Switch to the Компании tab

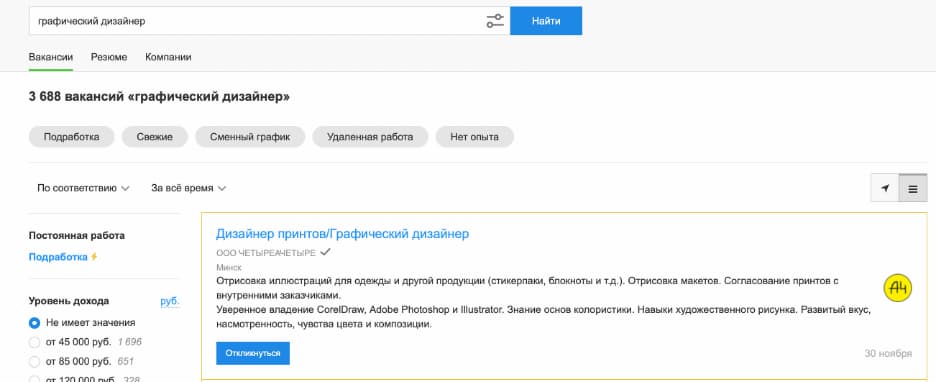pyautogui.click(x=168, y=57)
